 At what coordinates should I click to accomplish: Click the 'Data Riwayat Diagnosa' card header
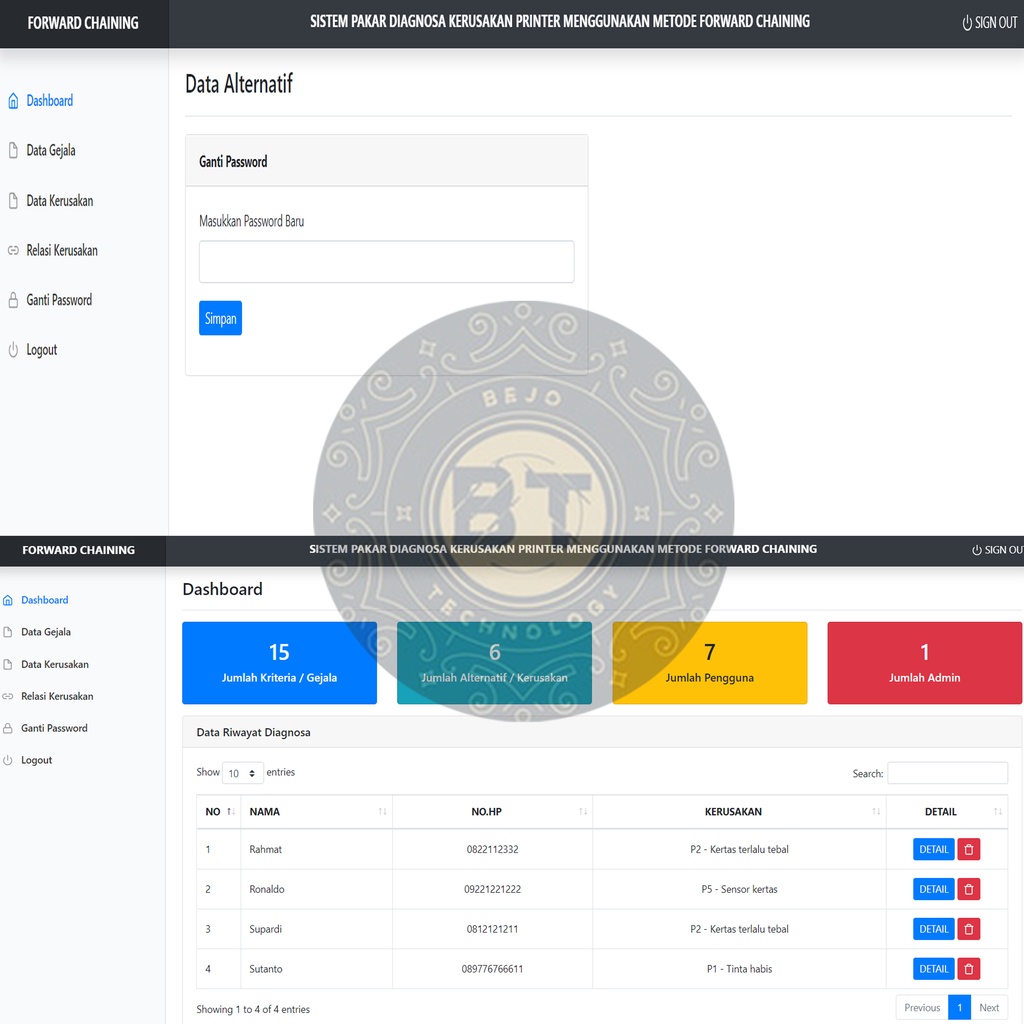(x=601, y=732)
